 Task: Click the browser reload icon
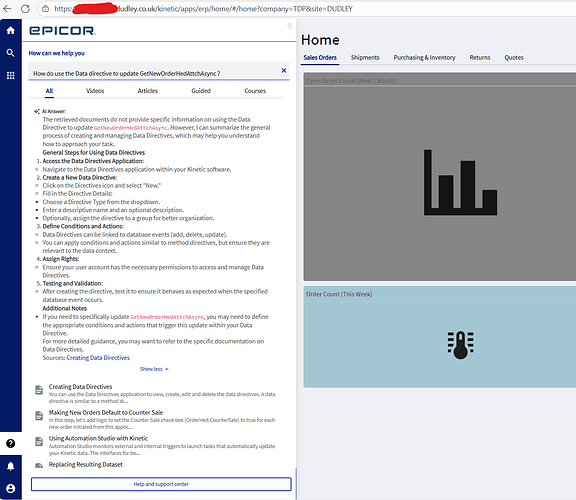25,8
